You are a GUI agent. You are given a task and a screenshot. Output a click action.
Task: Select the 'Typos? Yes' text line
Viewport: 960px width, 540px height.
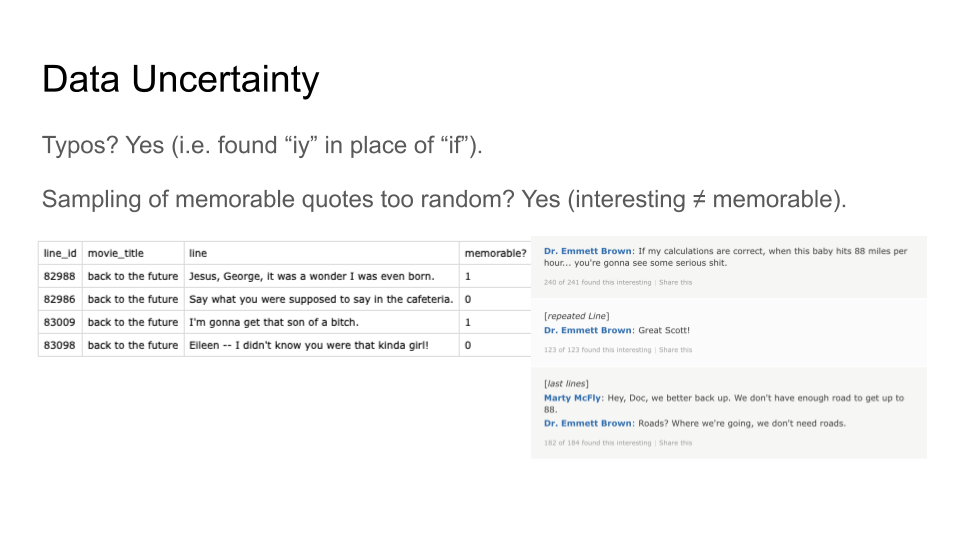click(262, 146)
